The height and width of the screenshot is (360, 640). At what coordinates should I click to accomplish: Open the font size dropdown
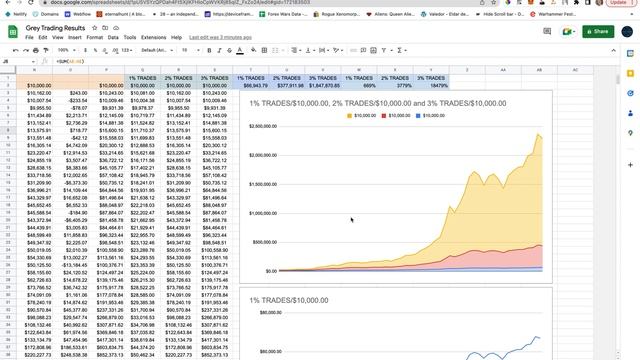click(191, 50)
